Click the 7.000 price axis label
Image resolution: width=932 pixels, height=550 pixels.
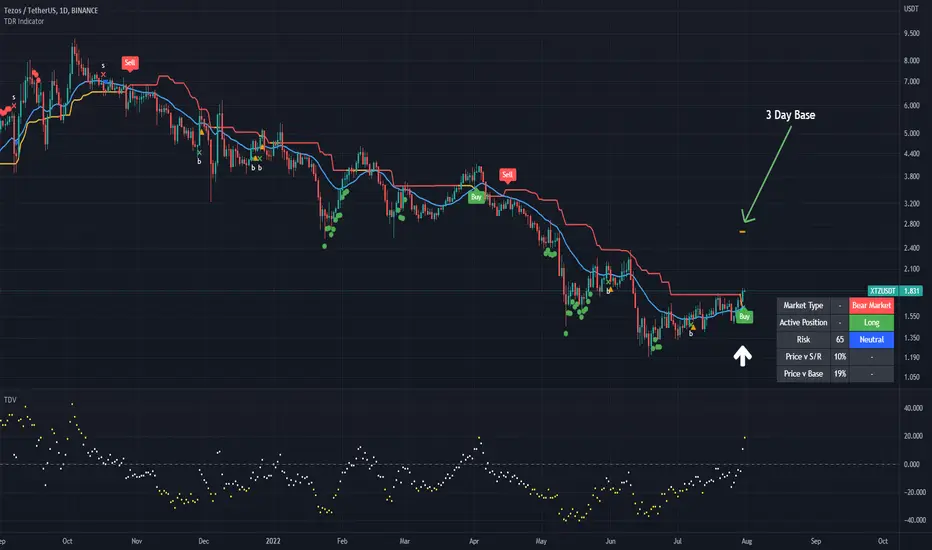click(x=911, y=81)
